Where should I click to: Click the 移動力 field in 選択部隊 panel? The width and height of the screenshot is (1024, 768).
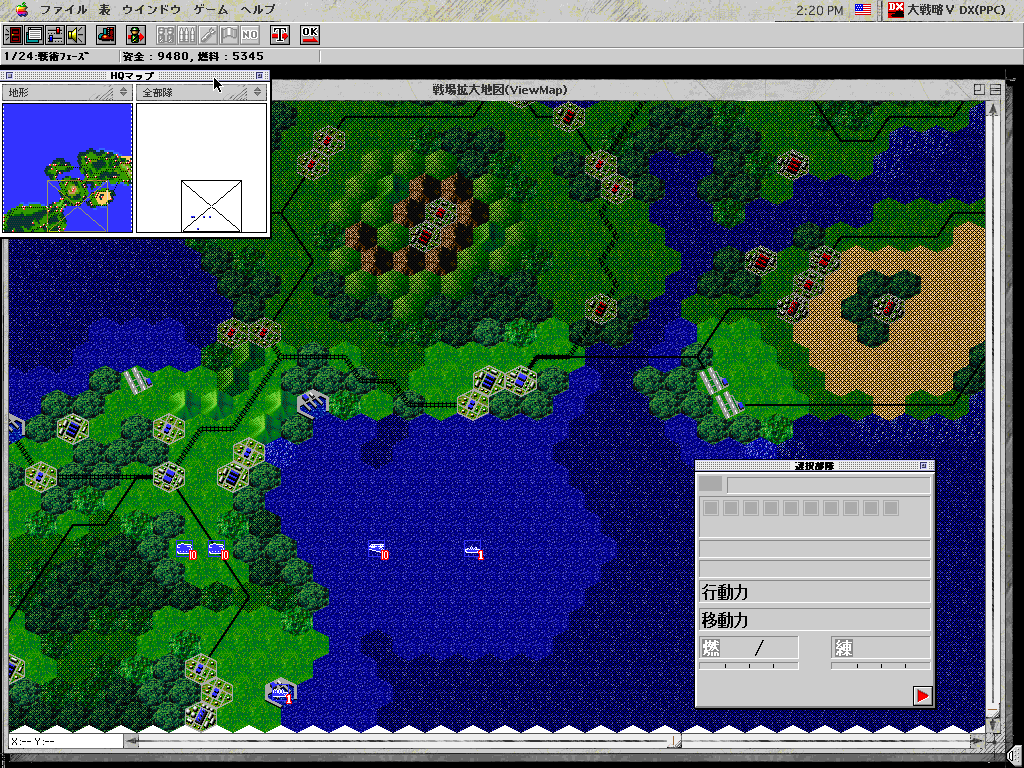coord(814,619)
